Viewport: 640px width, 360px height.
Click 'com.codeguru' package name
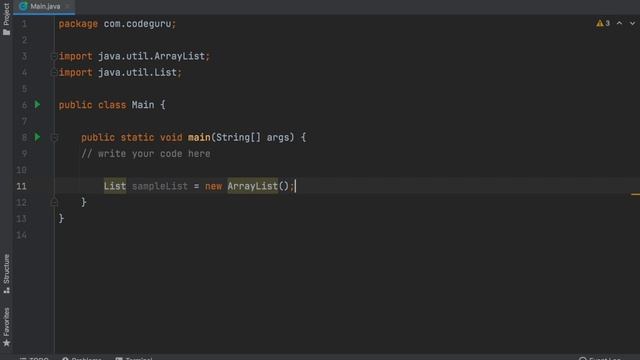(x=138, y=24)
